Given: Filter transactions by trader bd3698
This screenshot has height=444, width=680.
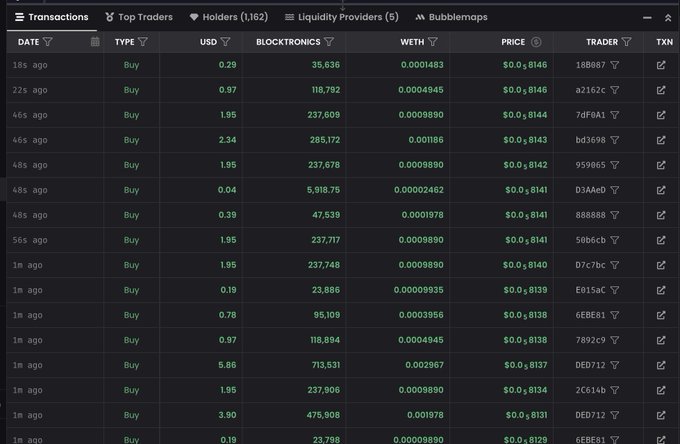Looking at the screenshot, I should click(615, 140).
